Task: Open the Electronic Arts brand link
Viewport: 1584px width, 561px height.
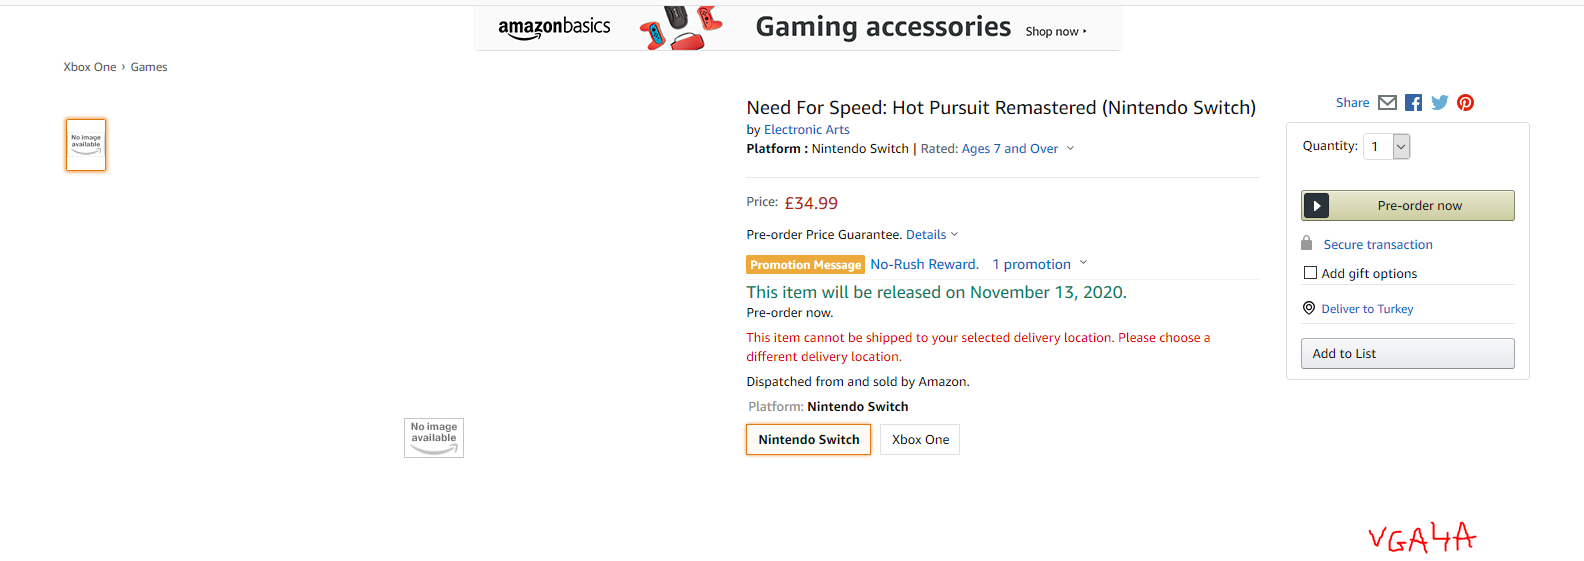Action: click(806, 130)
